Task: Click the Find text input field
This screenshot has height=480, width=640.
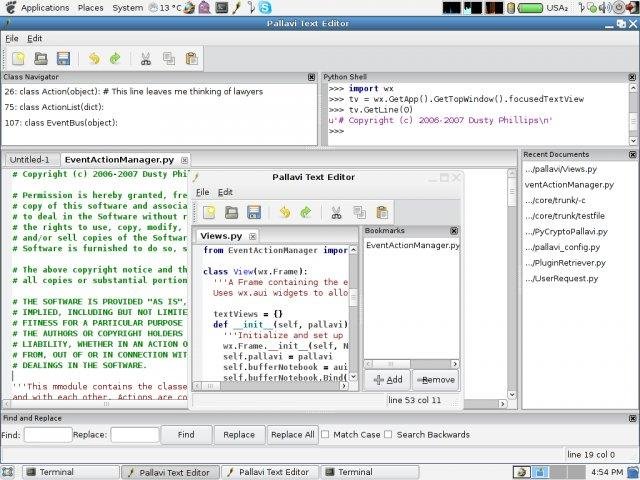Action: coord(48,435)
